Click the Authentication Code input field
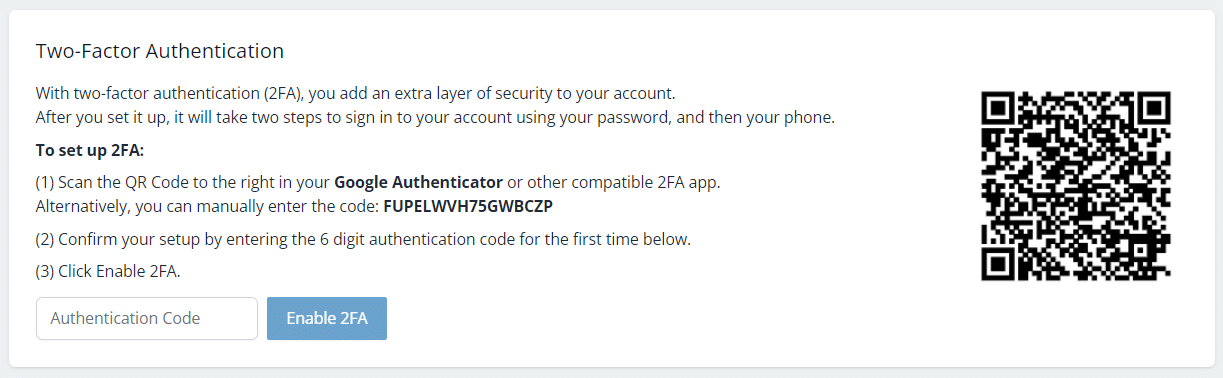 click(x=147, y=318)
